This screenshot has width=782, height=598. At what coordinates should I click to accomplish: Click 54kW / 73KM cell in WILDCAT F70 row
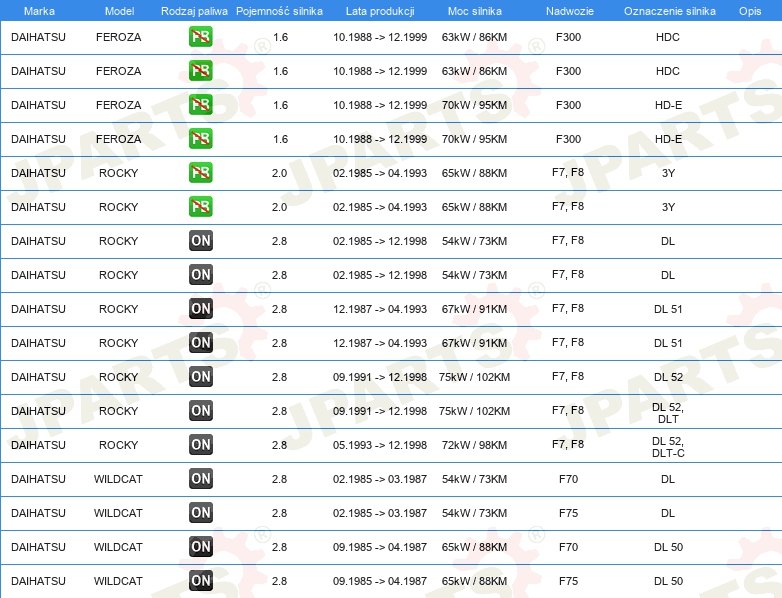click(474, 479)
